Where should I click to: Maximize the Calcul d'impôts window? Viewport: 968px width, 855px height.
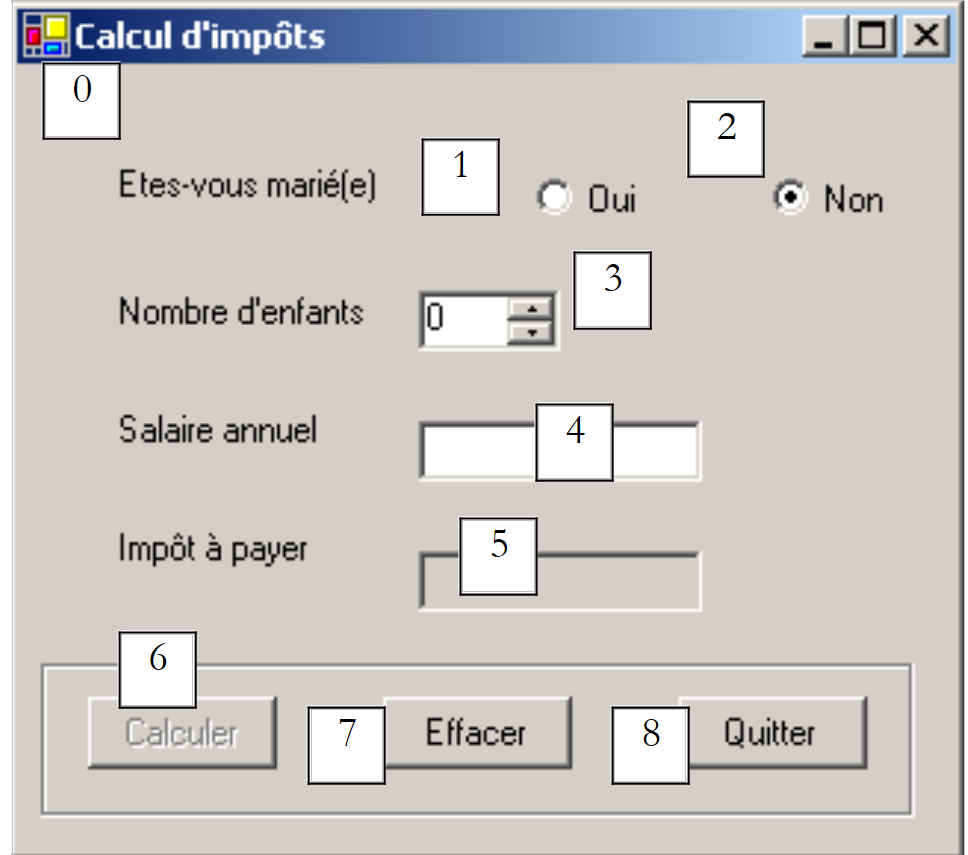pos(873,37)
